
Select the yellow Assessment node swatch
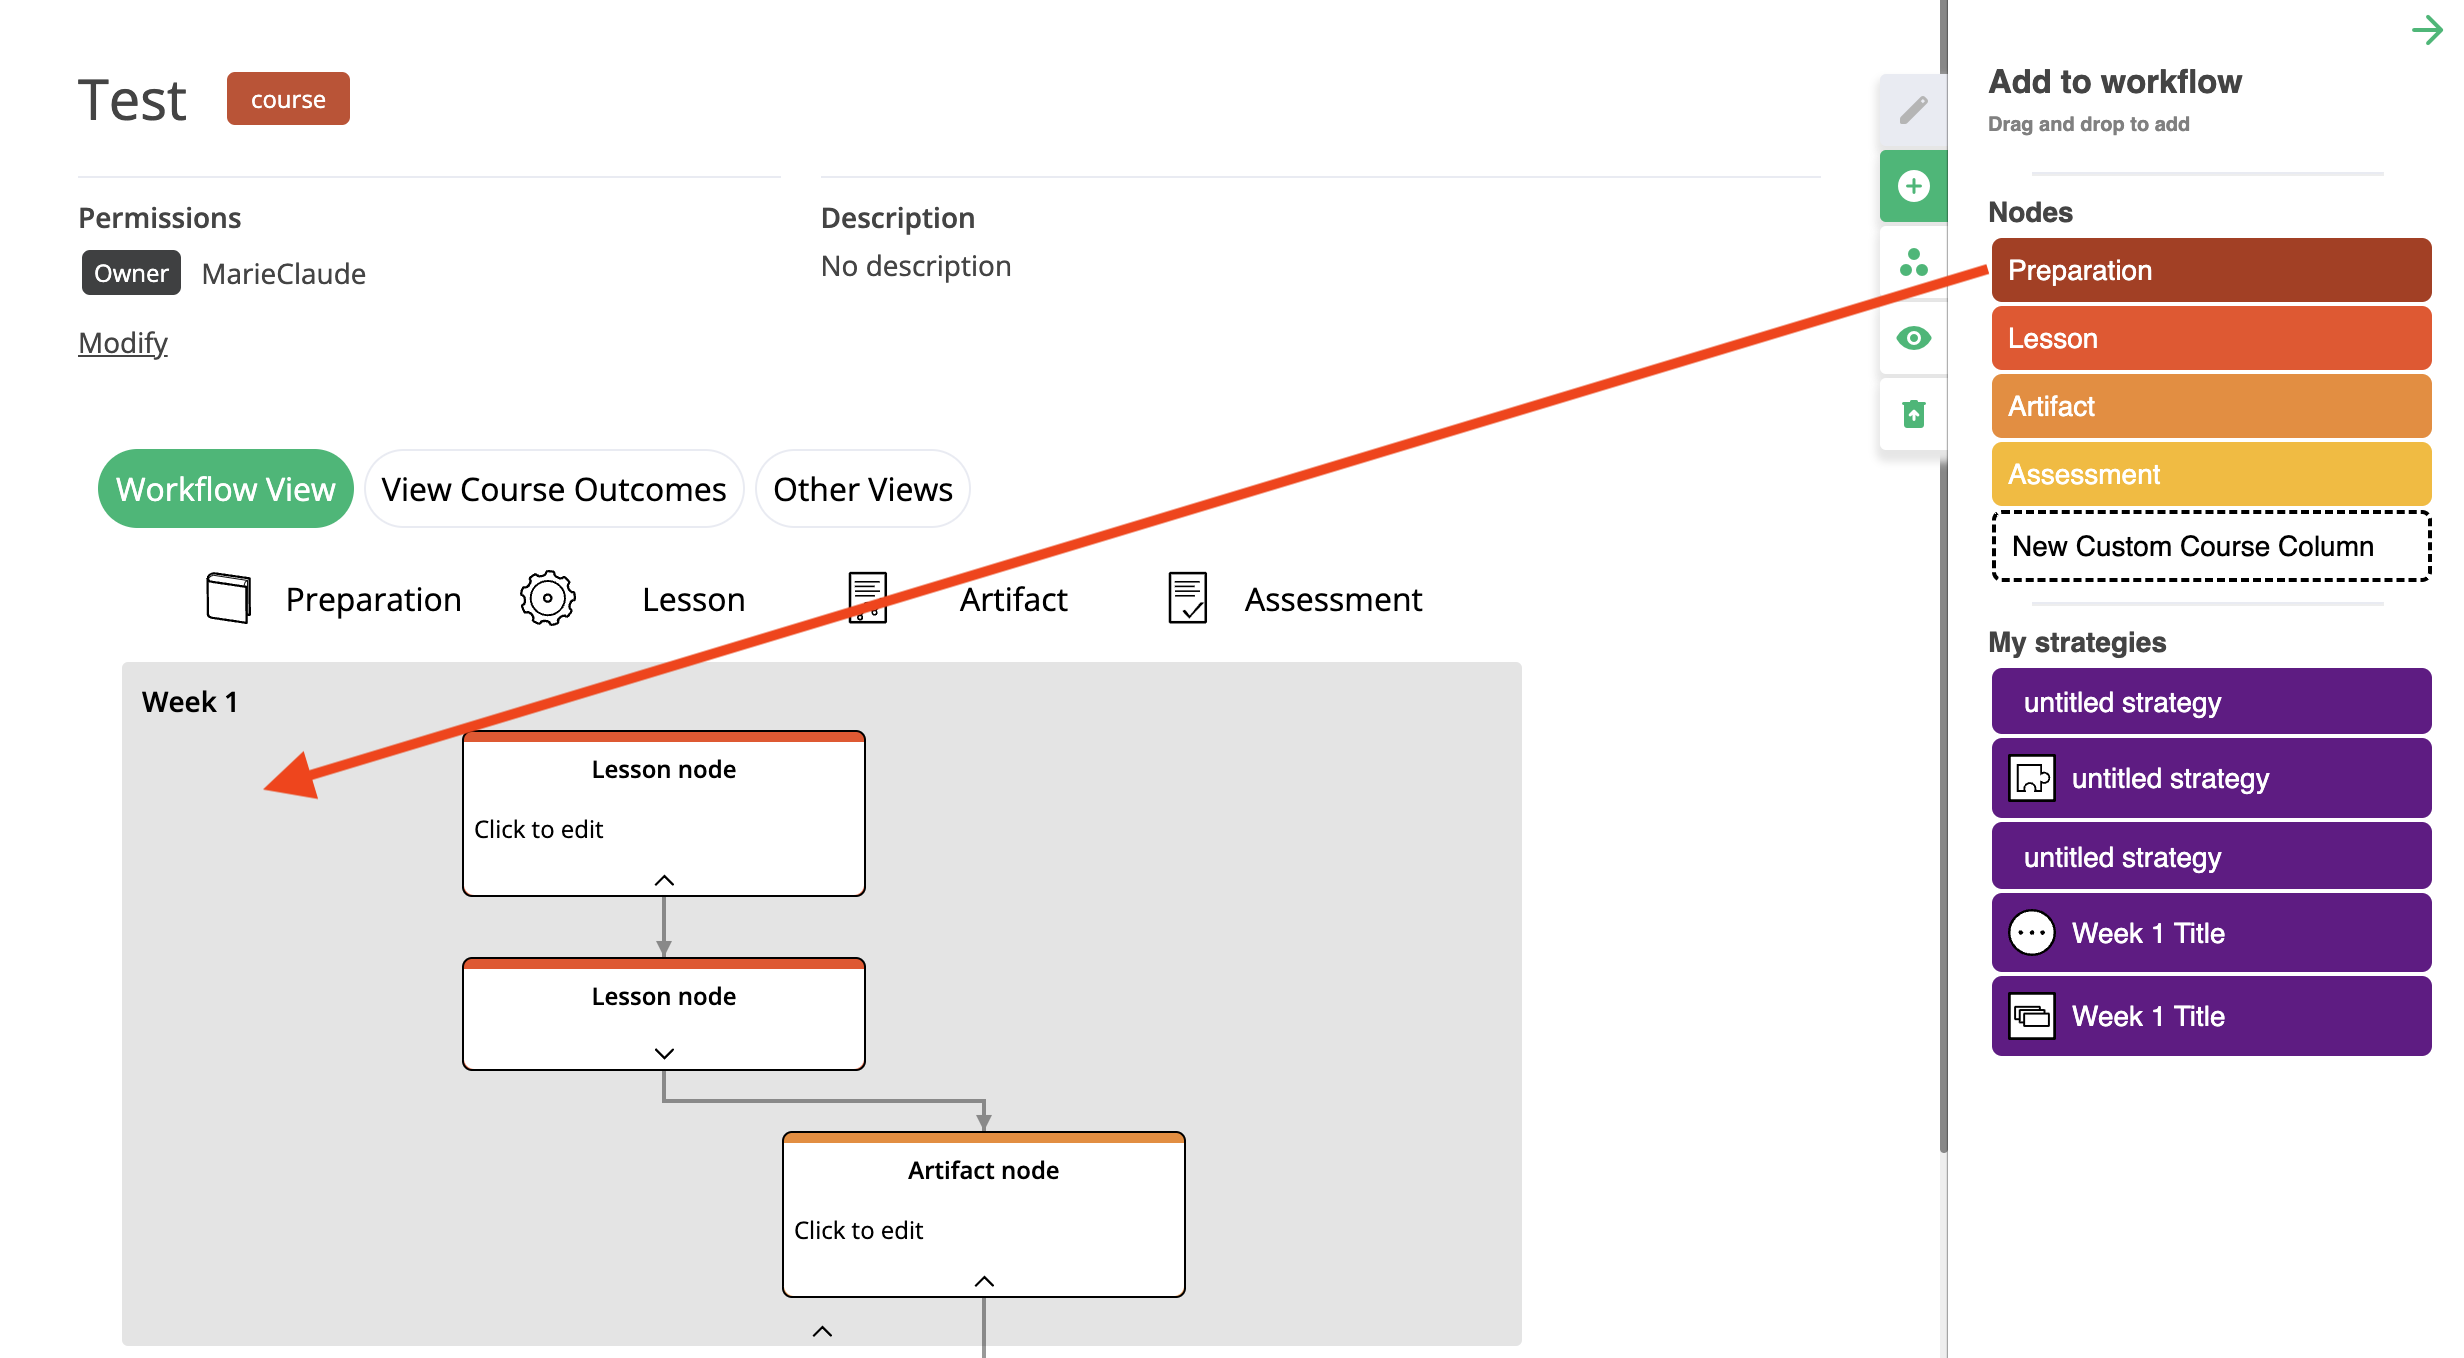(2210, 474)
